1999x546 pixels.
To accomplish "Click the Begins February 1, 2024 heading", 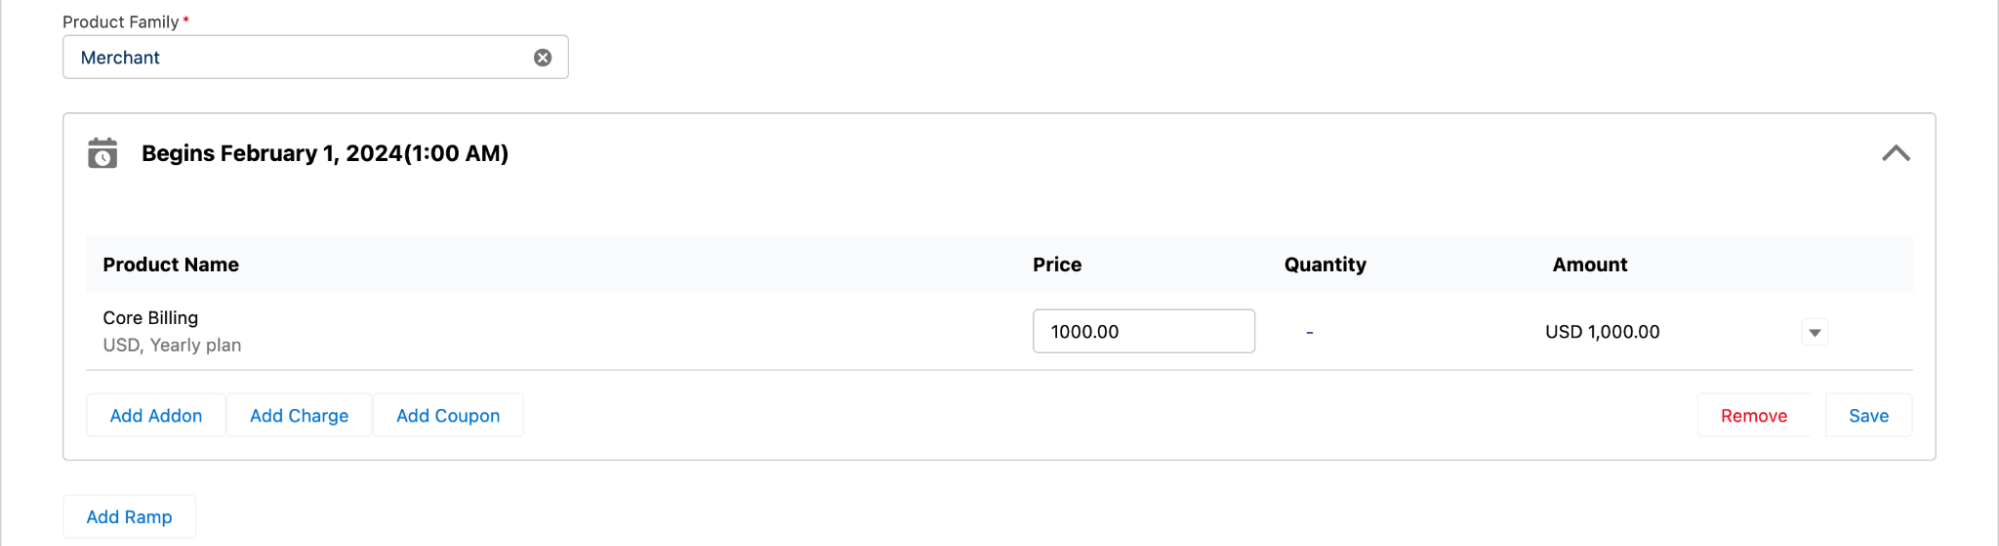I will click(x=325, y=153).
